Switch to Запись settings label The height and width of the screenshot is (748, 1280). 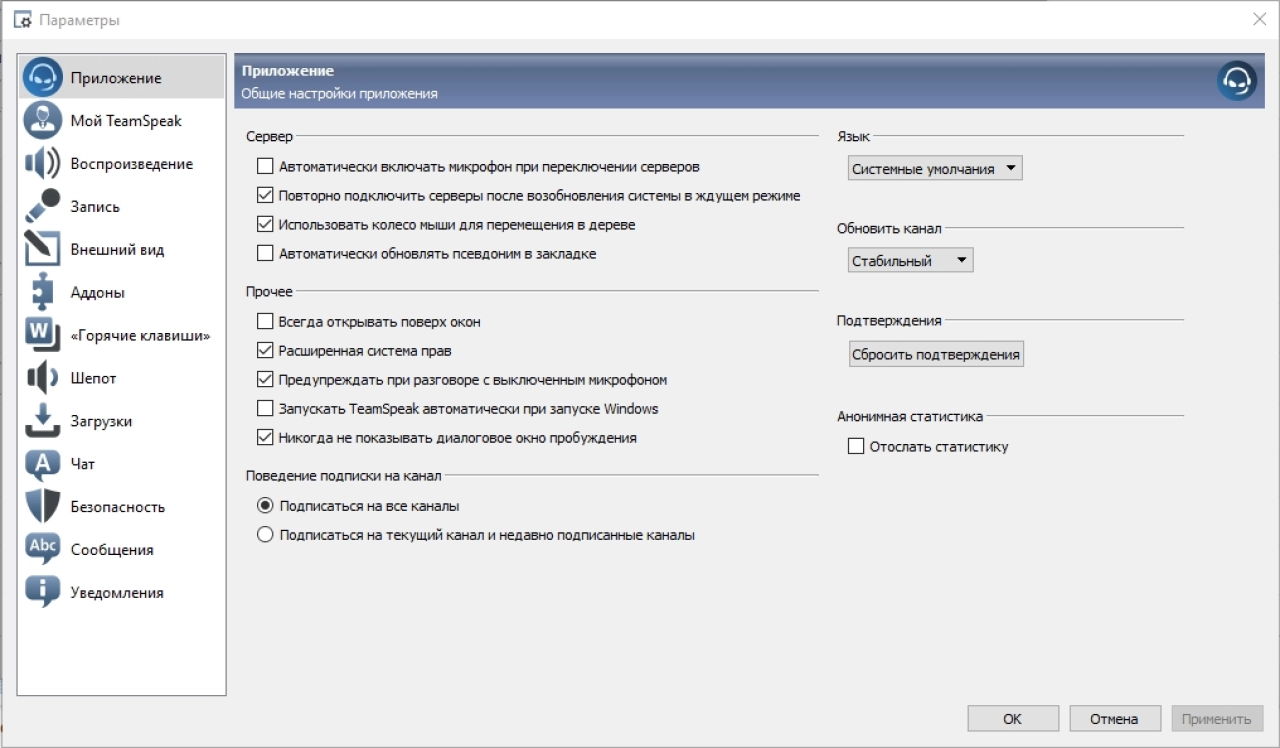[95, 207]
